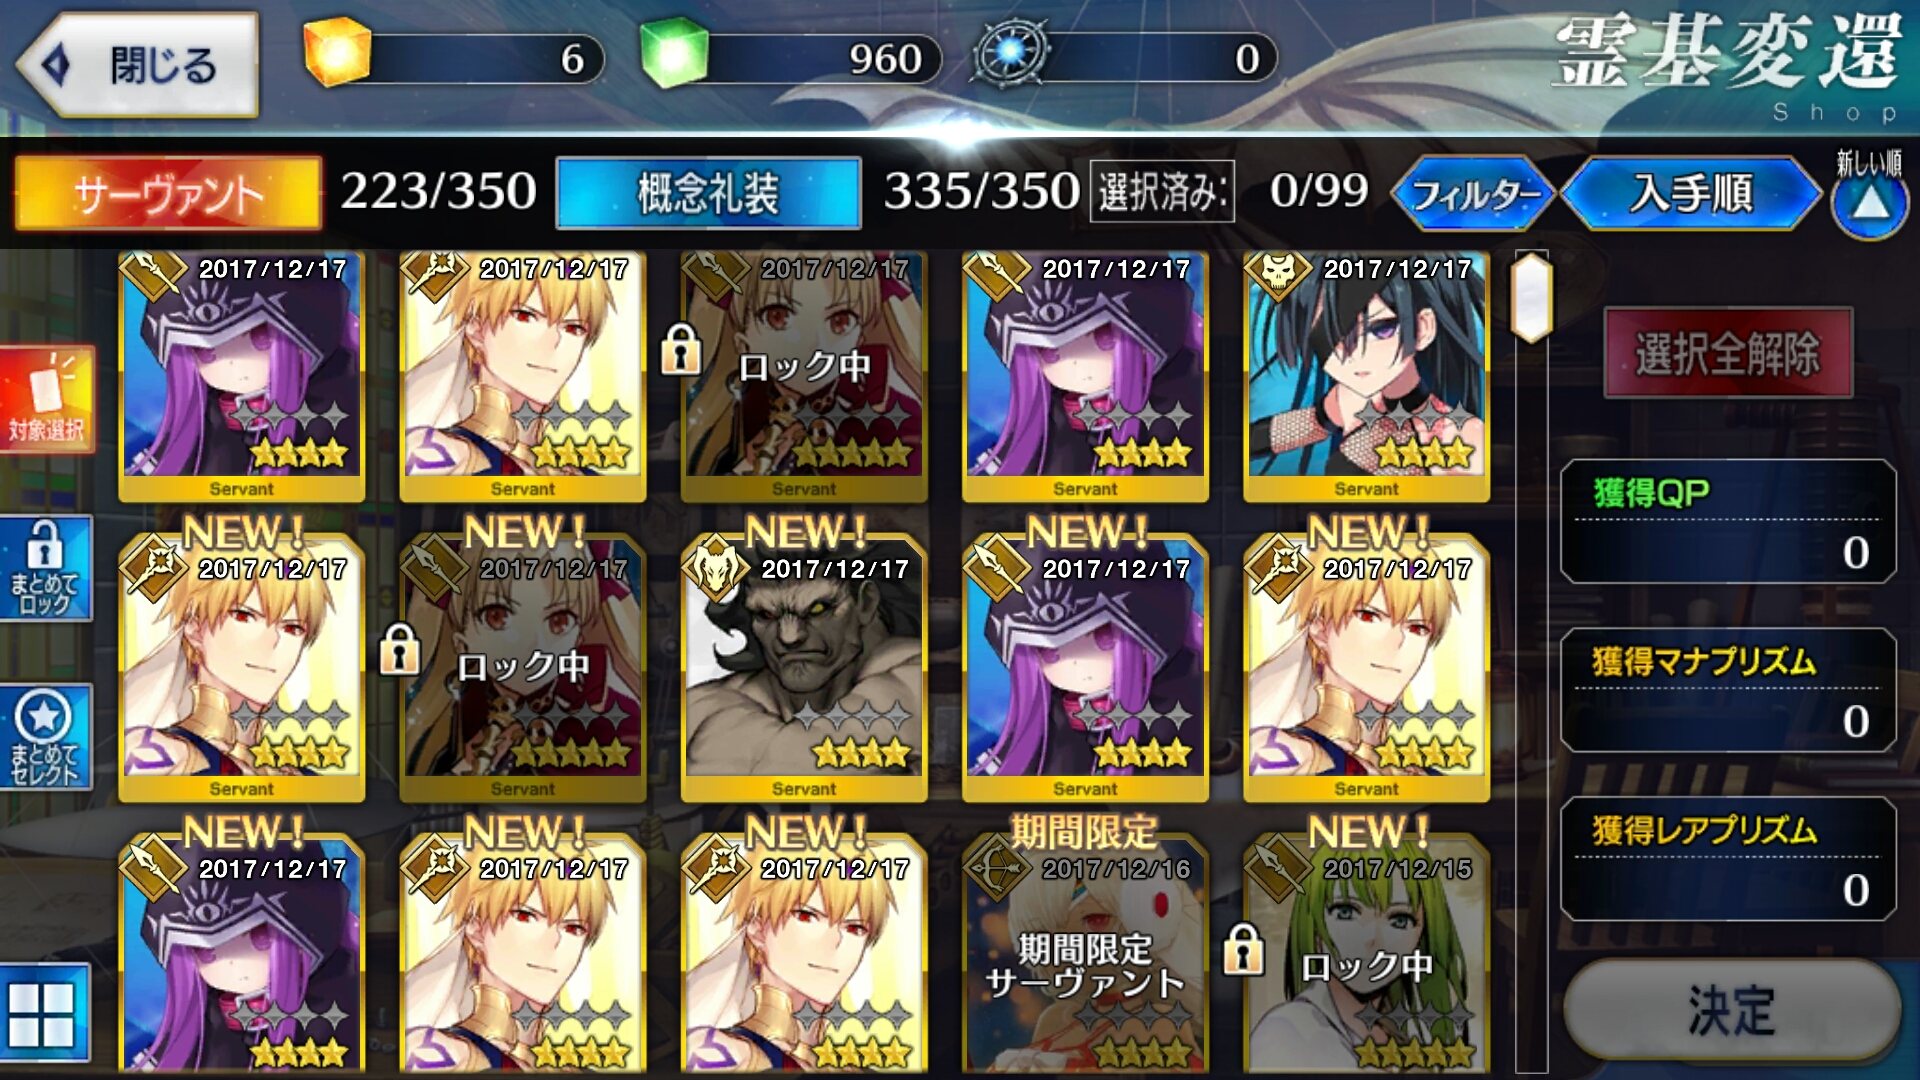Switch grid layout with four-square icon
This screenshot has height=1080, width=1920.
pyautogui.click(x=43, y=1013)
